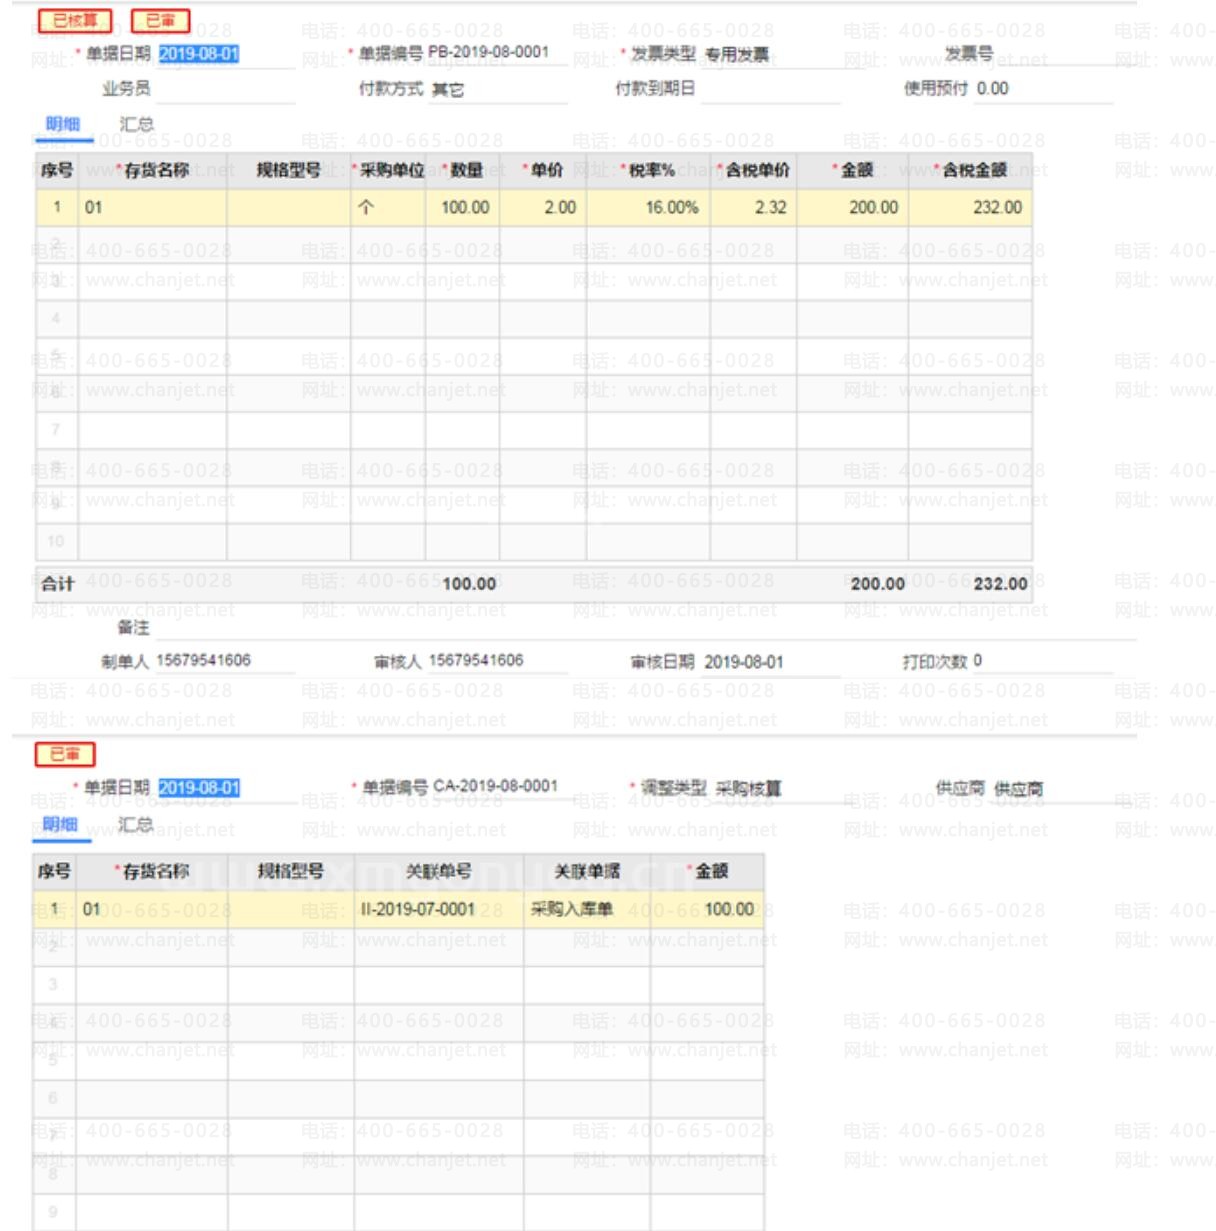Click the 已核算 stamp in the top form
This screenshot has width=1216, height=1231.
click(x=75, y=20)
